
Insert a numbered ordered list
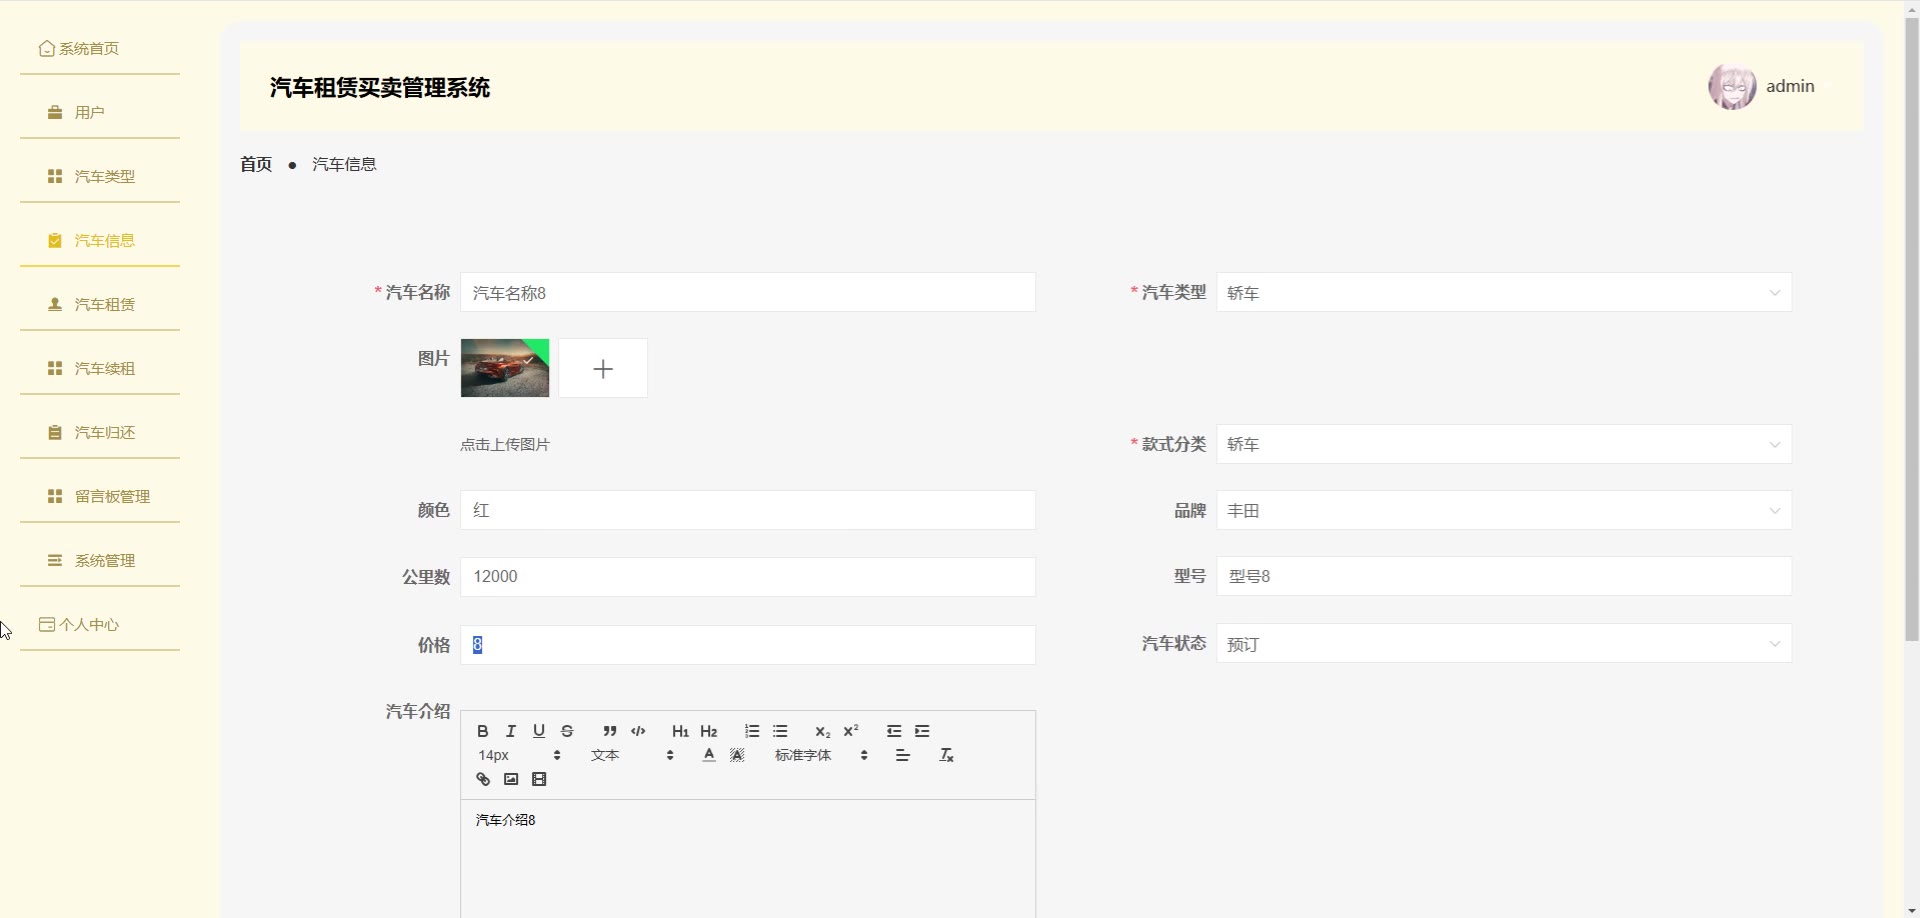(752, 731)
